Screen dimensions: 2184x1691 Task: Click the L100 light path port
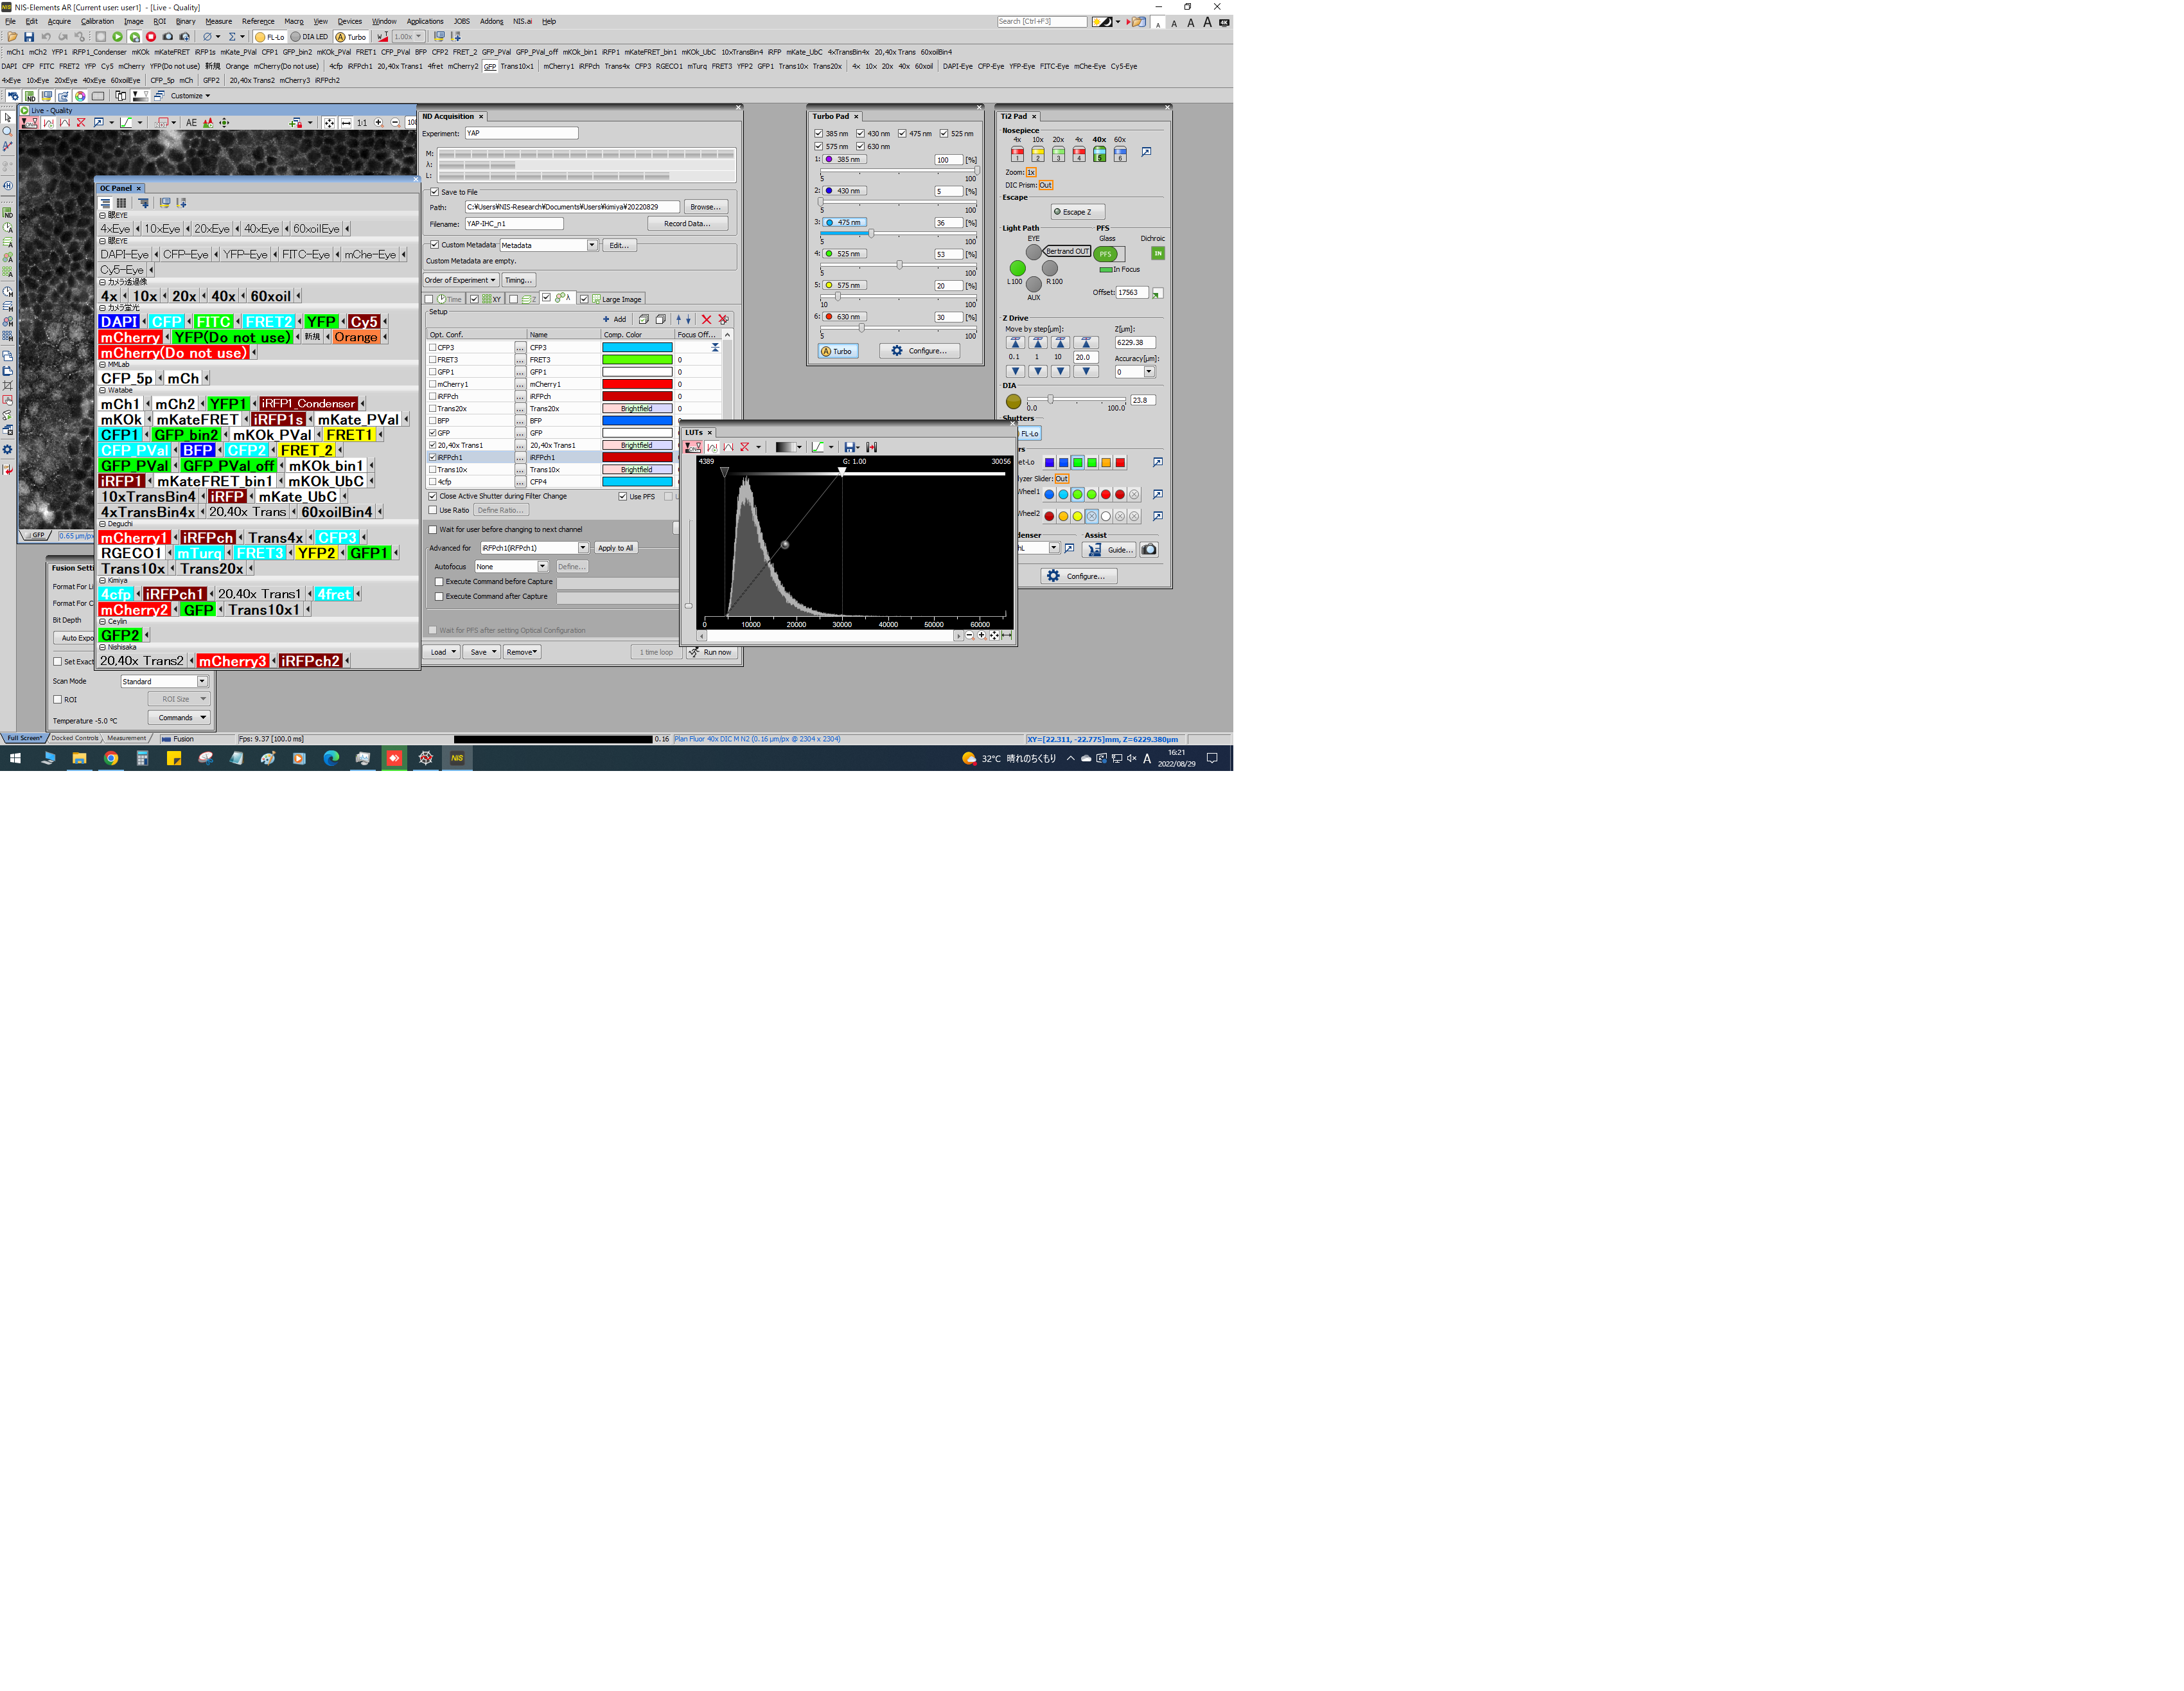tap(1017, 268)
